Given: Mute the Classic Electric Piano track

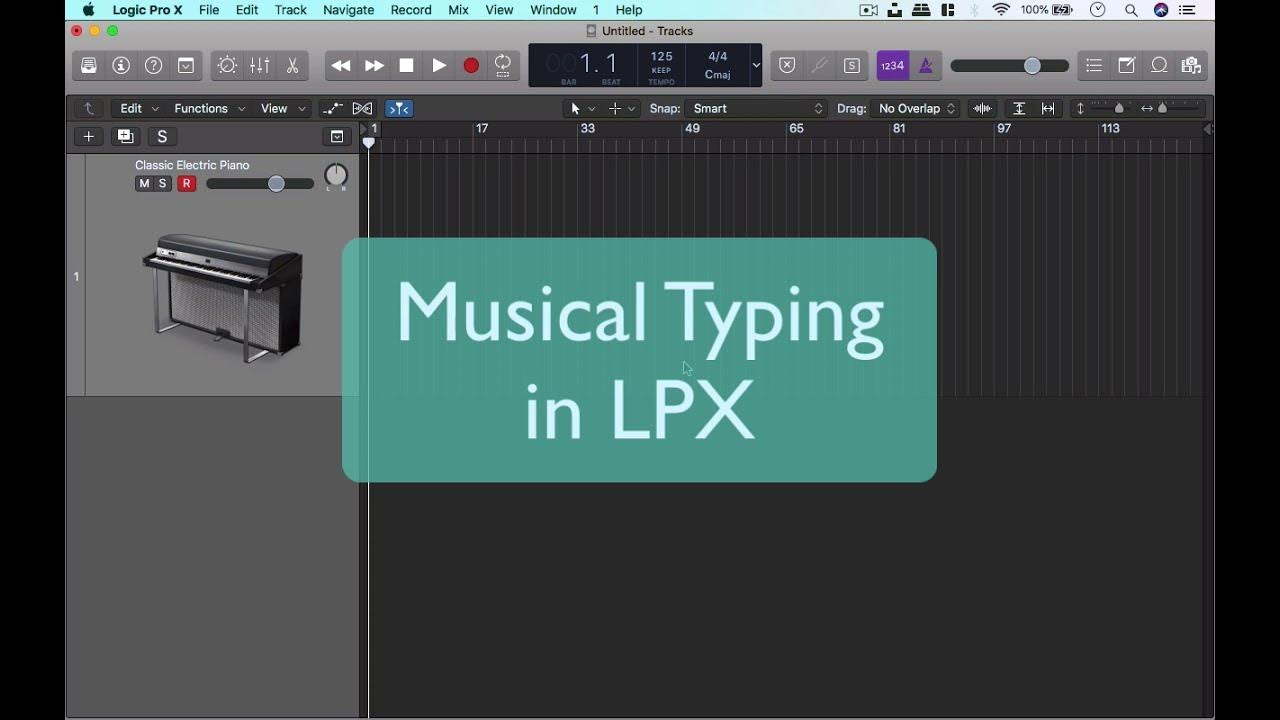Looking at the screenshot, I should click(144, 184).
